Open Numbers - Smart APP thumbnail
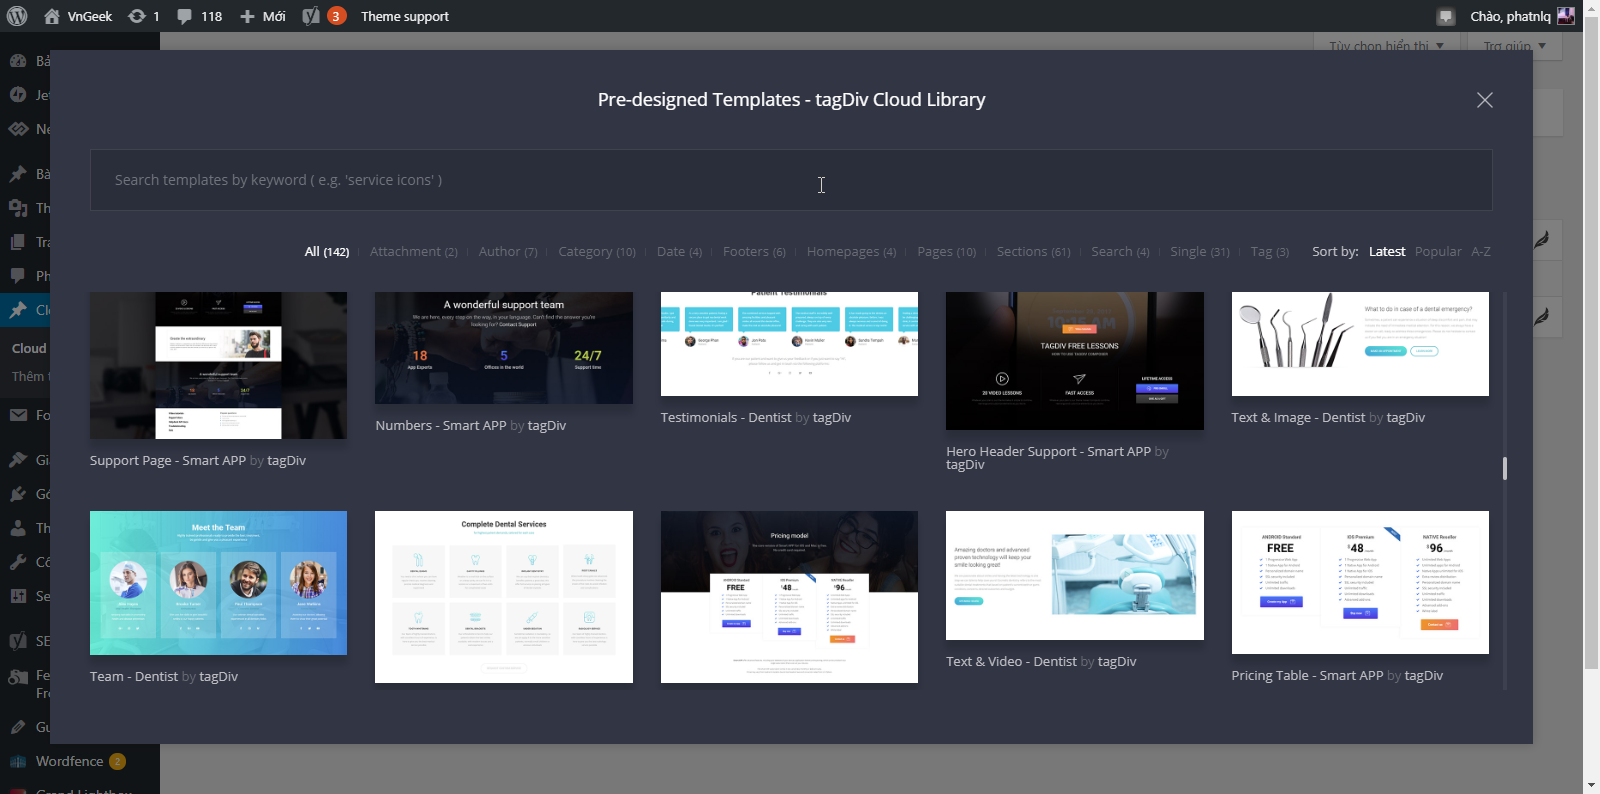Screen dimensions: 1600x794 tap(504, 348)
